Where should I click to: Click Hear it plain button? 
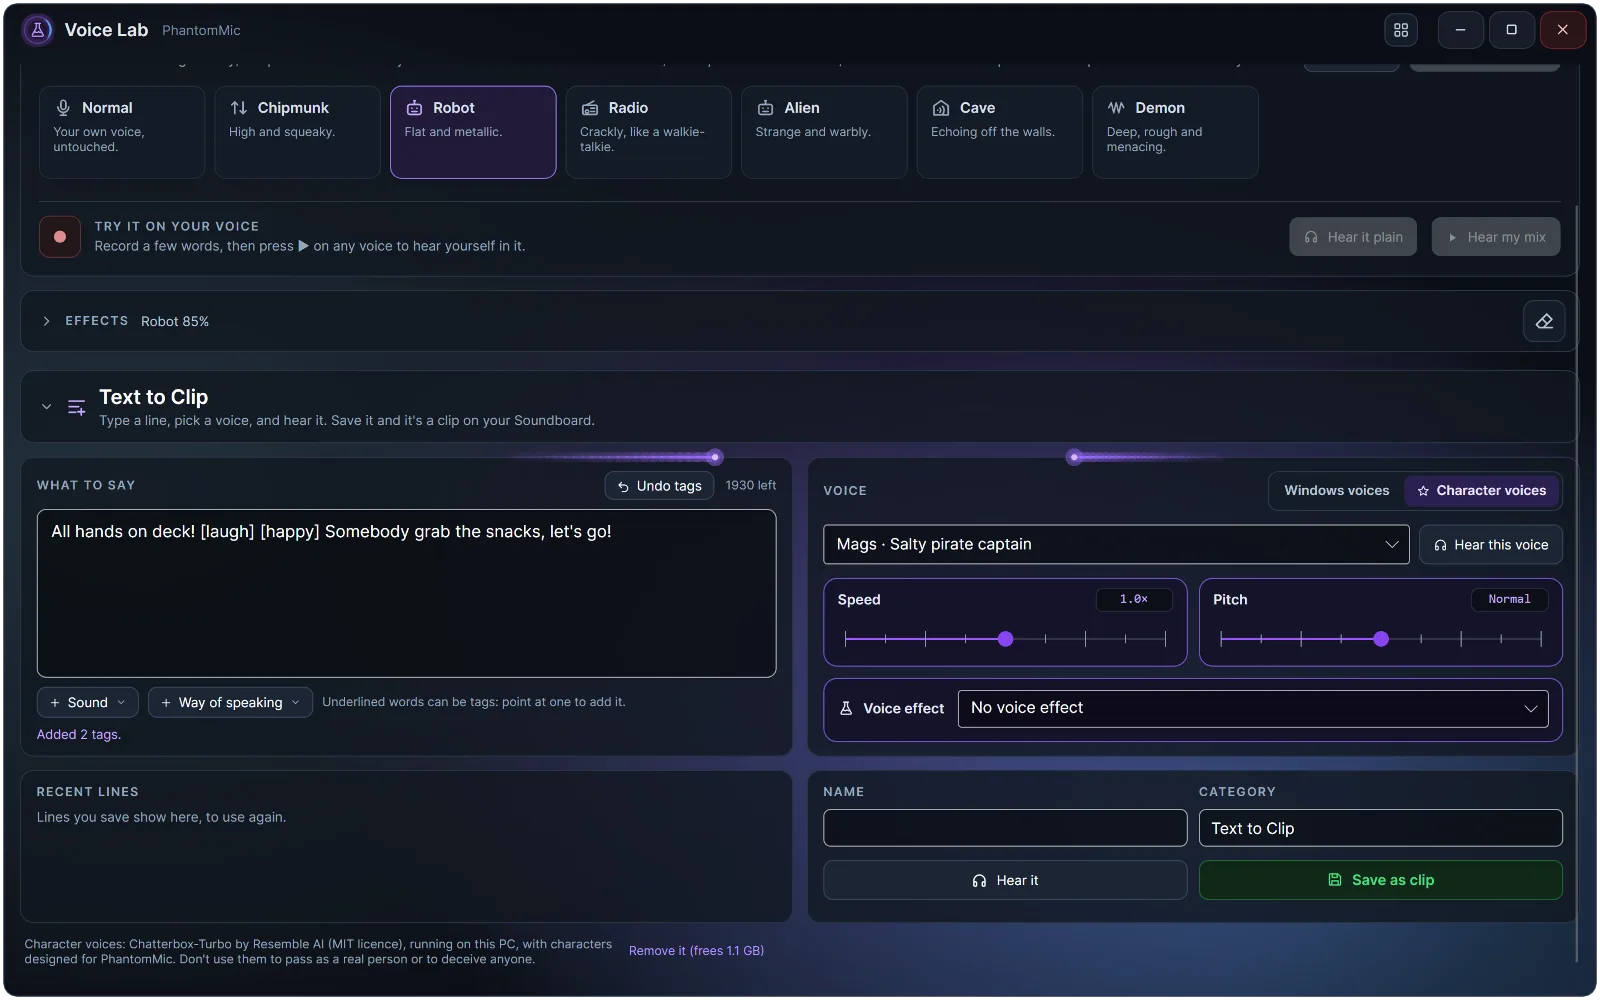1353,237
